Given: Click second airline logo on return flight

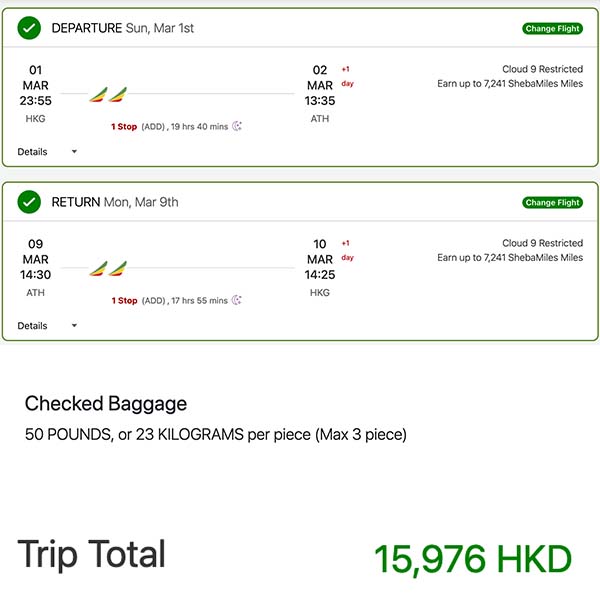Looking at the screenshot, I should (x=118, y=269).
